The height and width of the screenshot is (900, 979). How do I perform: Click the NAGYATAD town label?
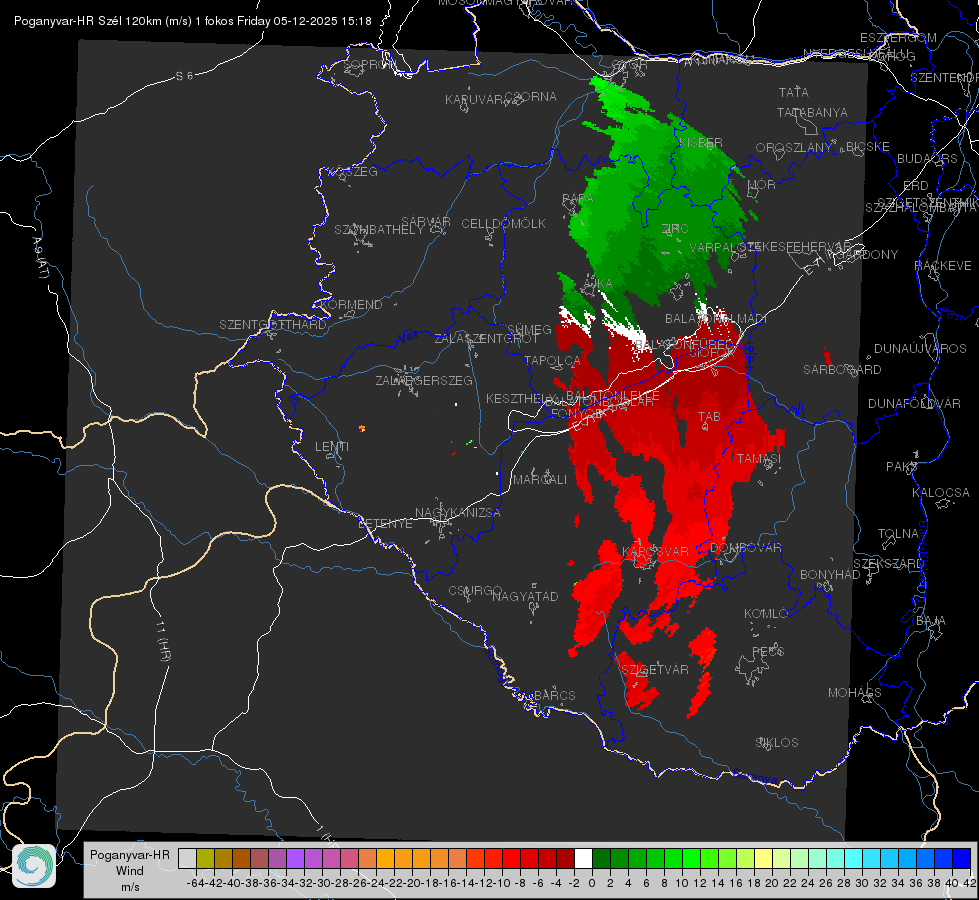coord(525,596)
